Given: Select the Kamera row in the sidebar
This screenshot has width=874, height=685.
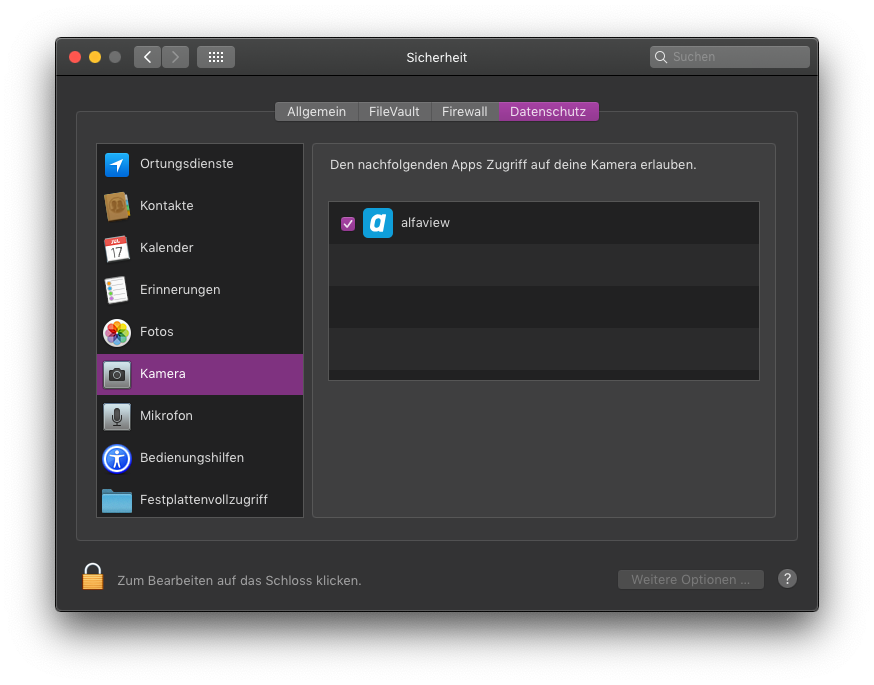Looking at the screenshot, I should tap(200, 374).
